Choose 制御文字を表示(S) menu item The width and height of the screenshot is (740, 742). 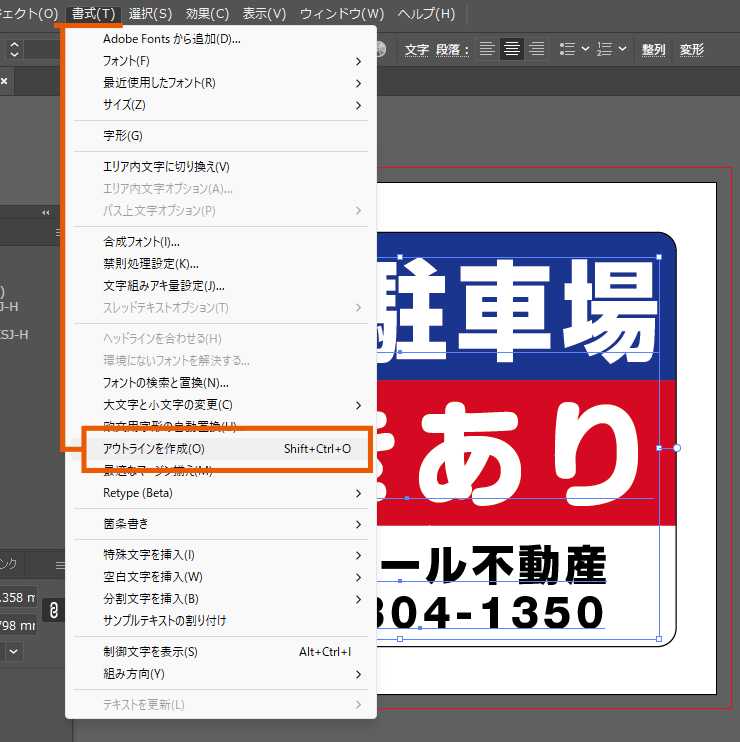(x=220, y=652)
